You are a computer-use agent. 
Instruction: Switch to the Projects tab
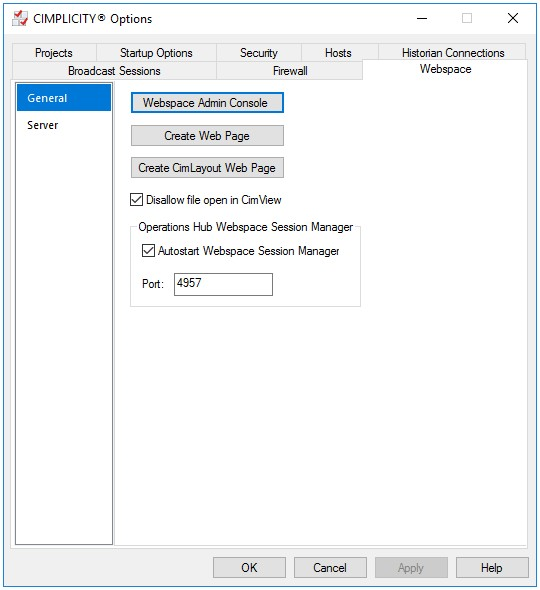click(x=54, y=53)
